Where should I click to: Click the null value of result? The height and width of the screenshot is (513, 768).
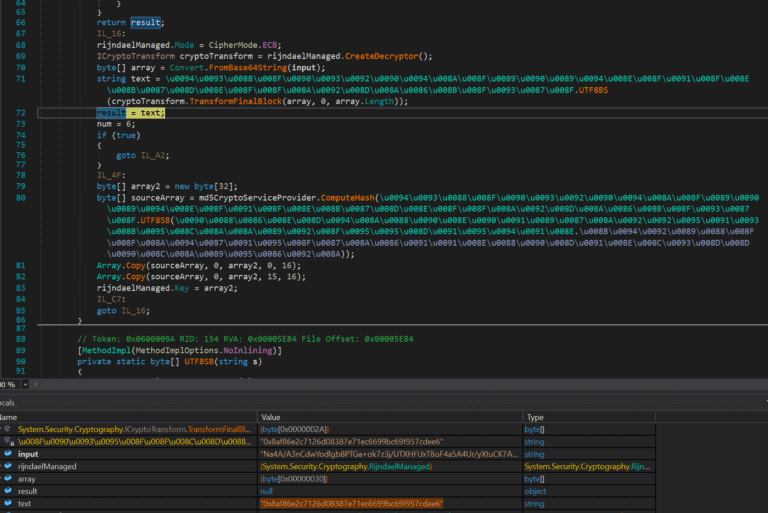pos(266,491)
